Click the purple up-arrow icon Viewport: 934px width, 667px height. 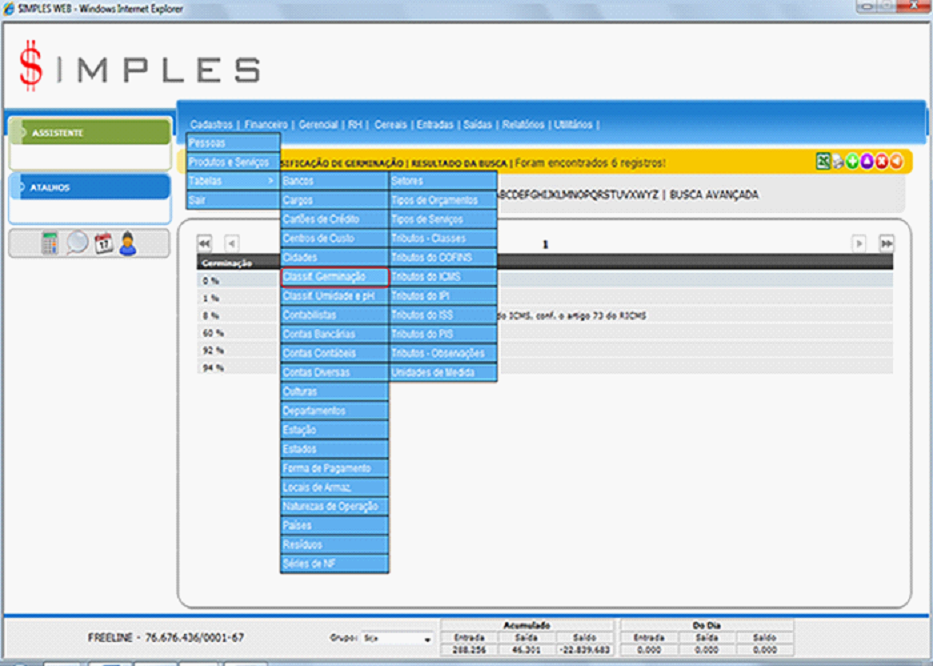tap(867, 162)
